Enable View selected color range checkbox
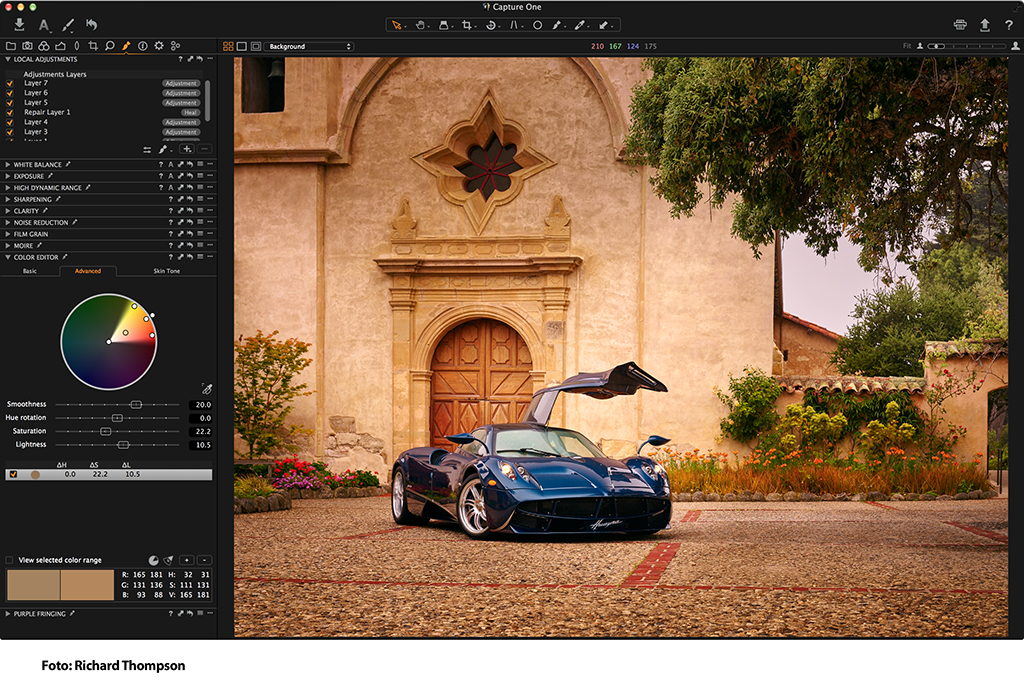This screenshot has height=692, width=1024. click(x=10, y=560)
